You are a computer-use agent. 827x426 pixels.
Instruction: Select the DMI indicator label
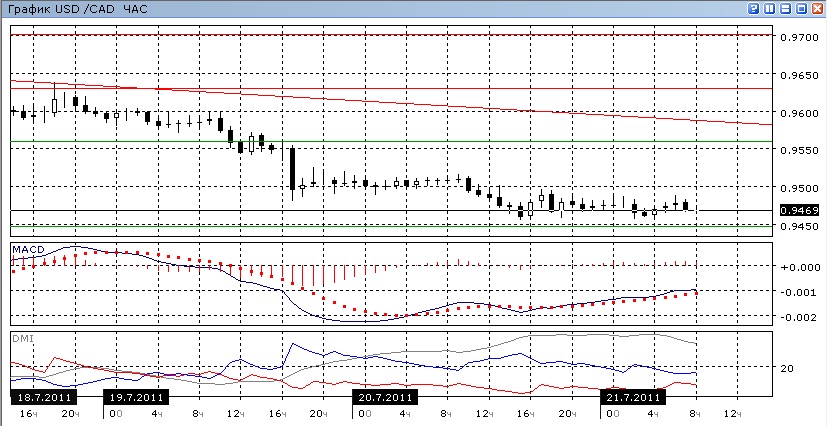[23, 338]
